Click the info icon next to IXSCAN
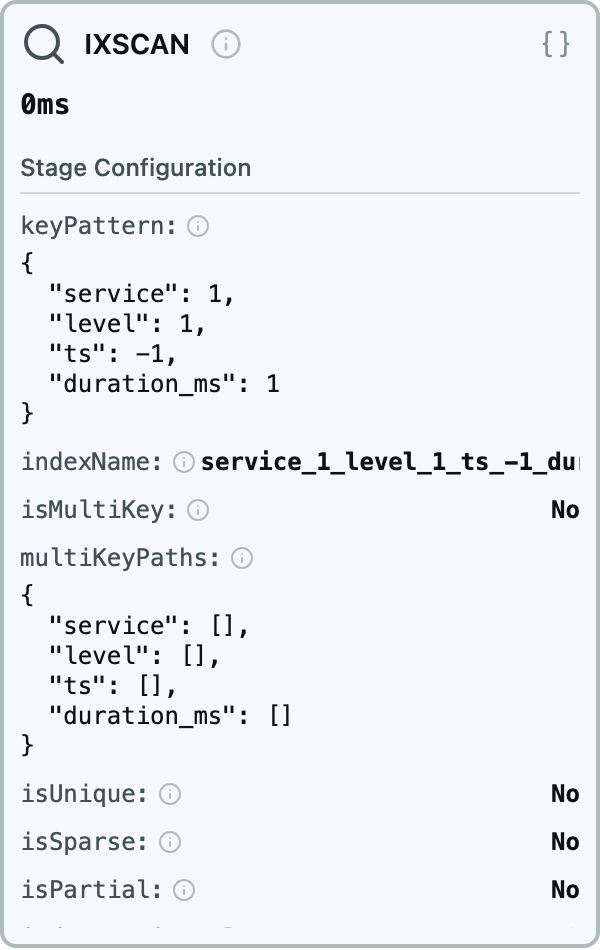This screenshot has width=600, height=950. pos(225,44)
